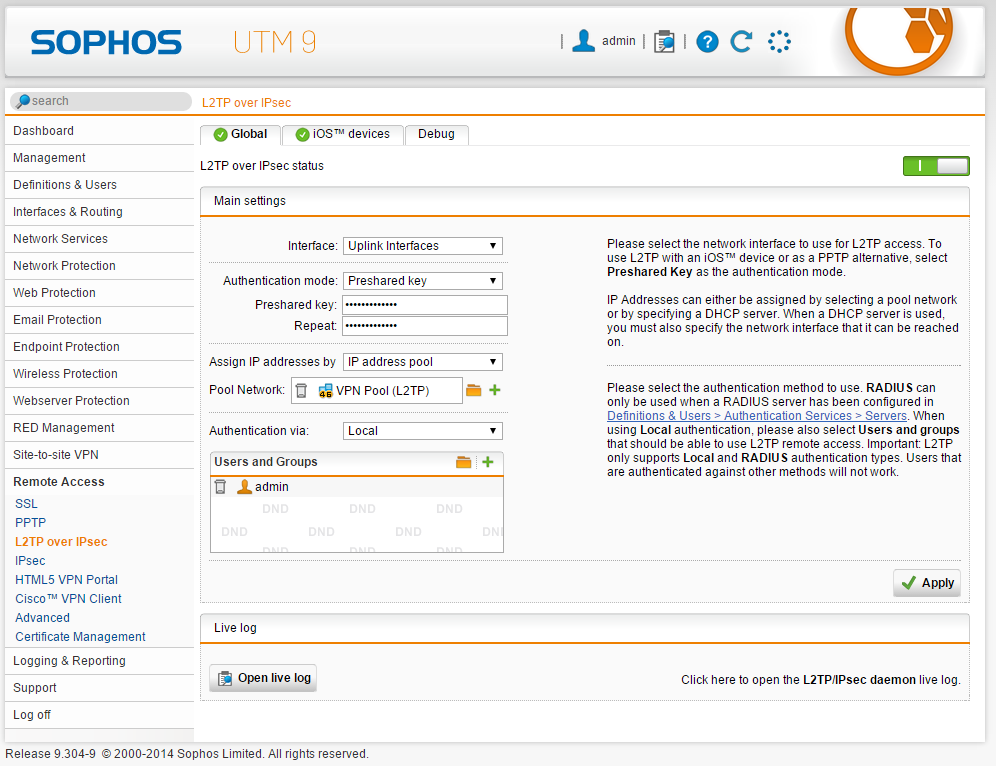
Task: Click into the search box
Action: coord(101,101)
